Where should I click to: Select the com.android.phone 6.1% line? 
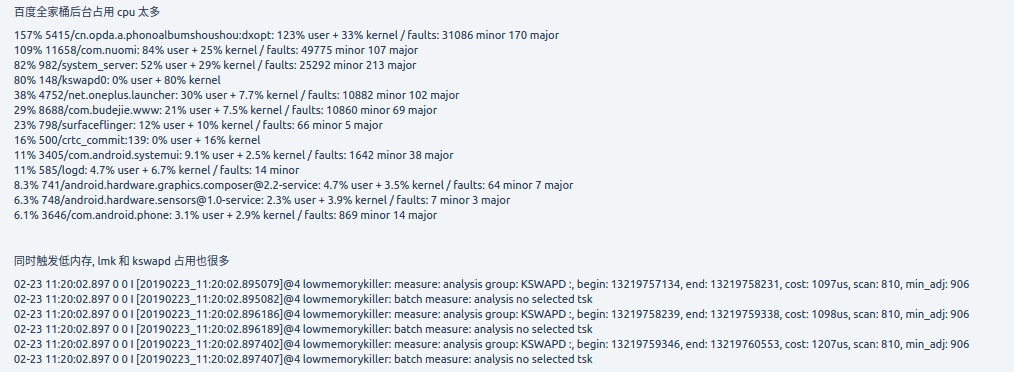tap(225, 215)
